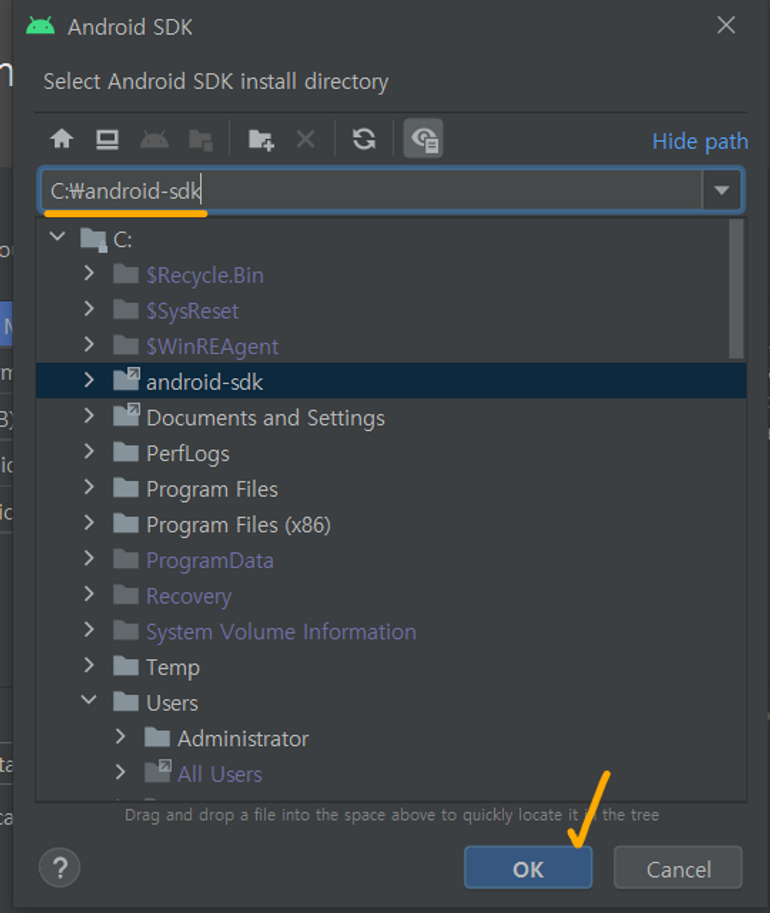Expand the Recovery folder
The image size is (770, 913).
[89, 593]
